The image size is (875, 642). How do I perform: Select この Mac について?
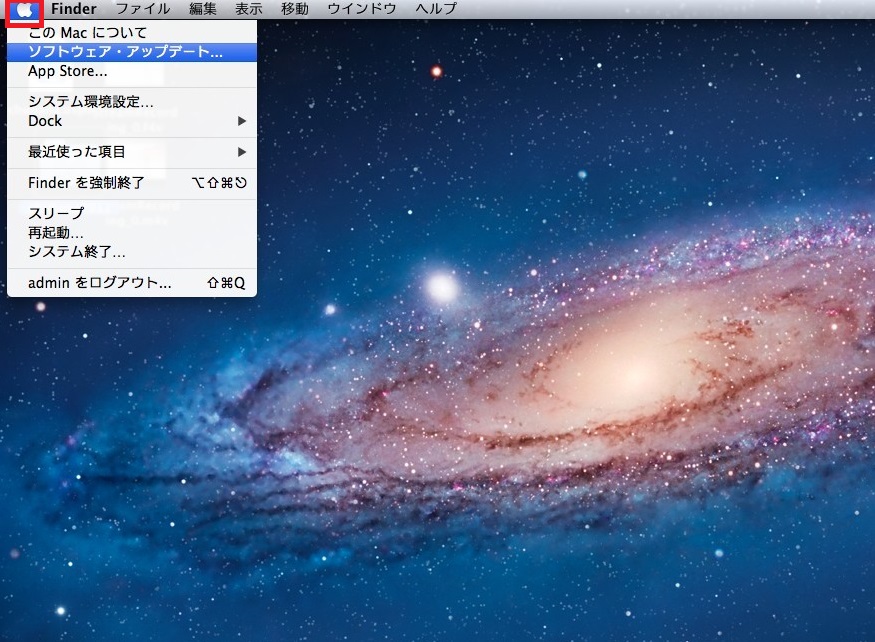pyautogui.click(x=87, y=33)
